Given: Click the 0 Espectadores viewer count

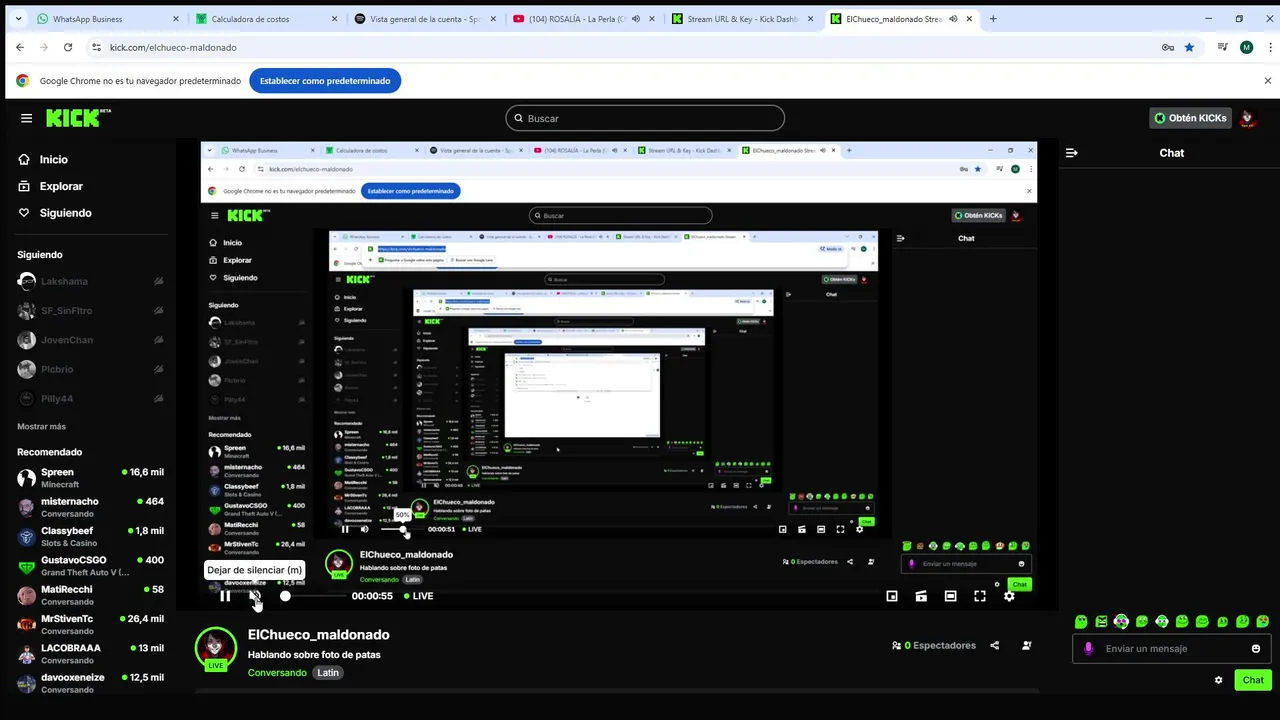Looking at the screenshot, I should click(x=934, y=646).
